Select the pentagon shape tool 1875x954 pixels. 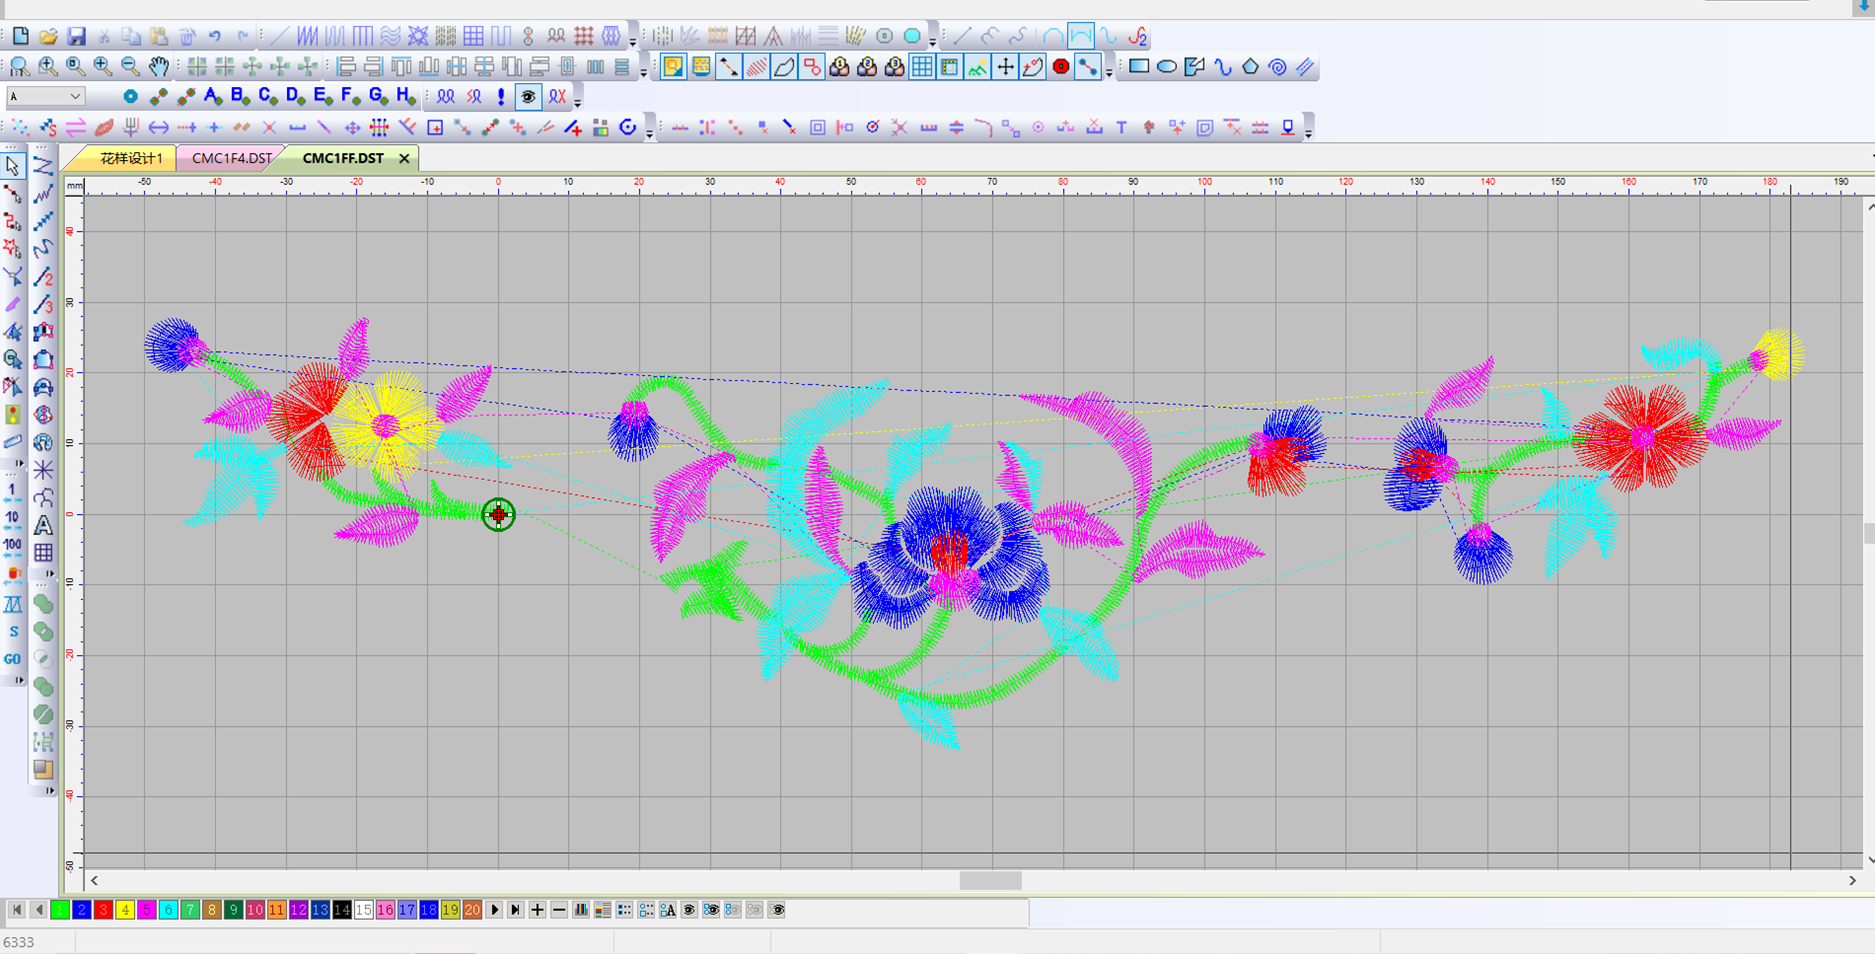tap(1250, 67)
